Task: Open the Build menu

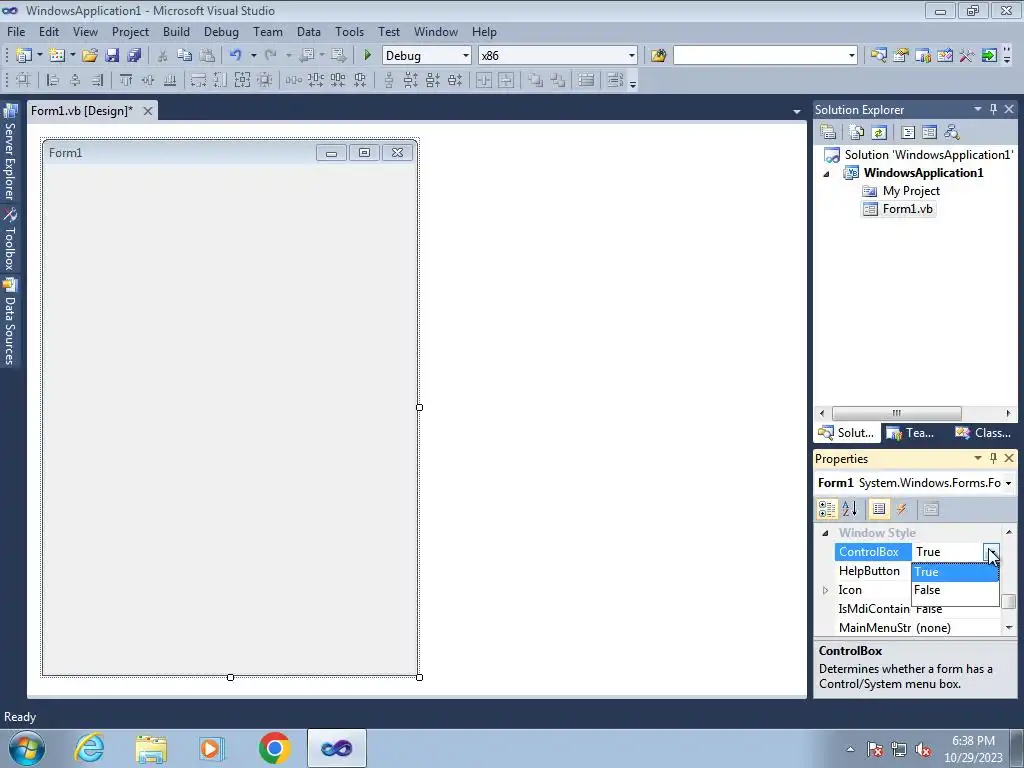Action: coord(176,31)
